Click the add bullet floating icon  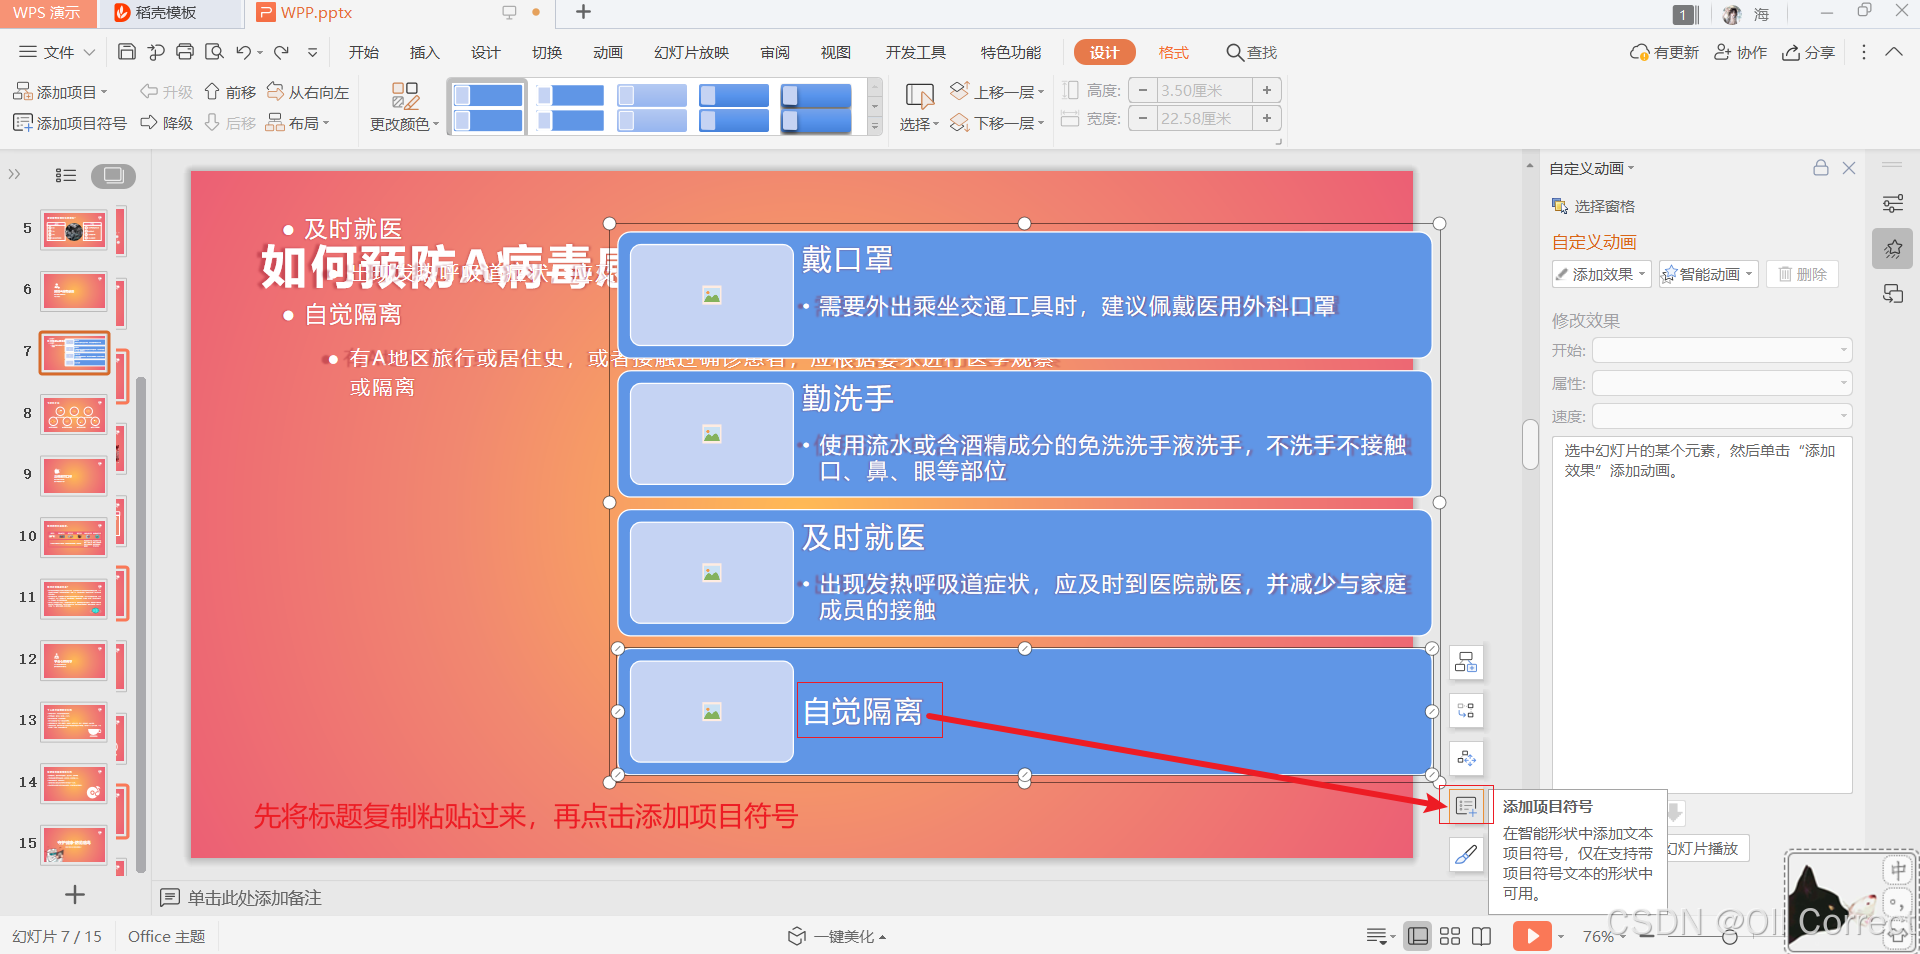click(x=1466, y=806)
